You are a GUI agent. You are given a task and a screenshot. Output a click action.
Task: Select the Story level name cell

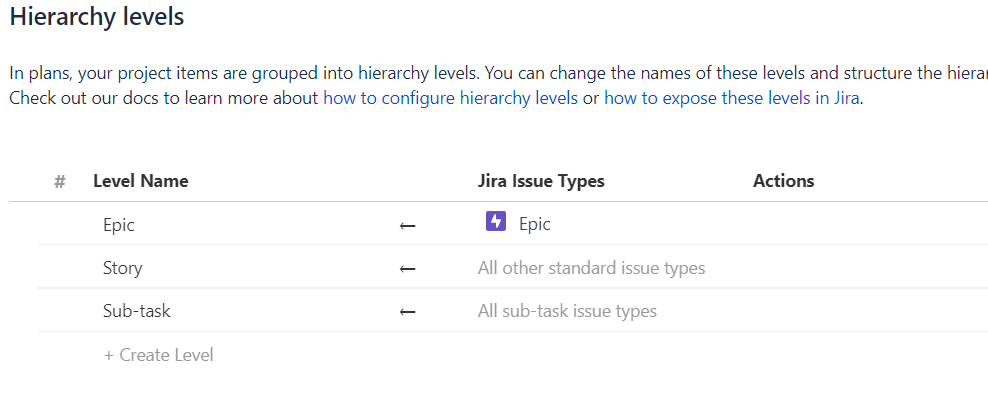pos(123,268)
